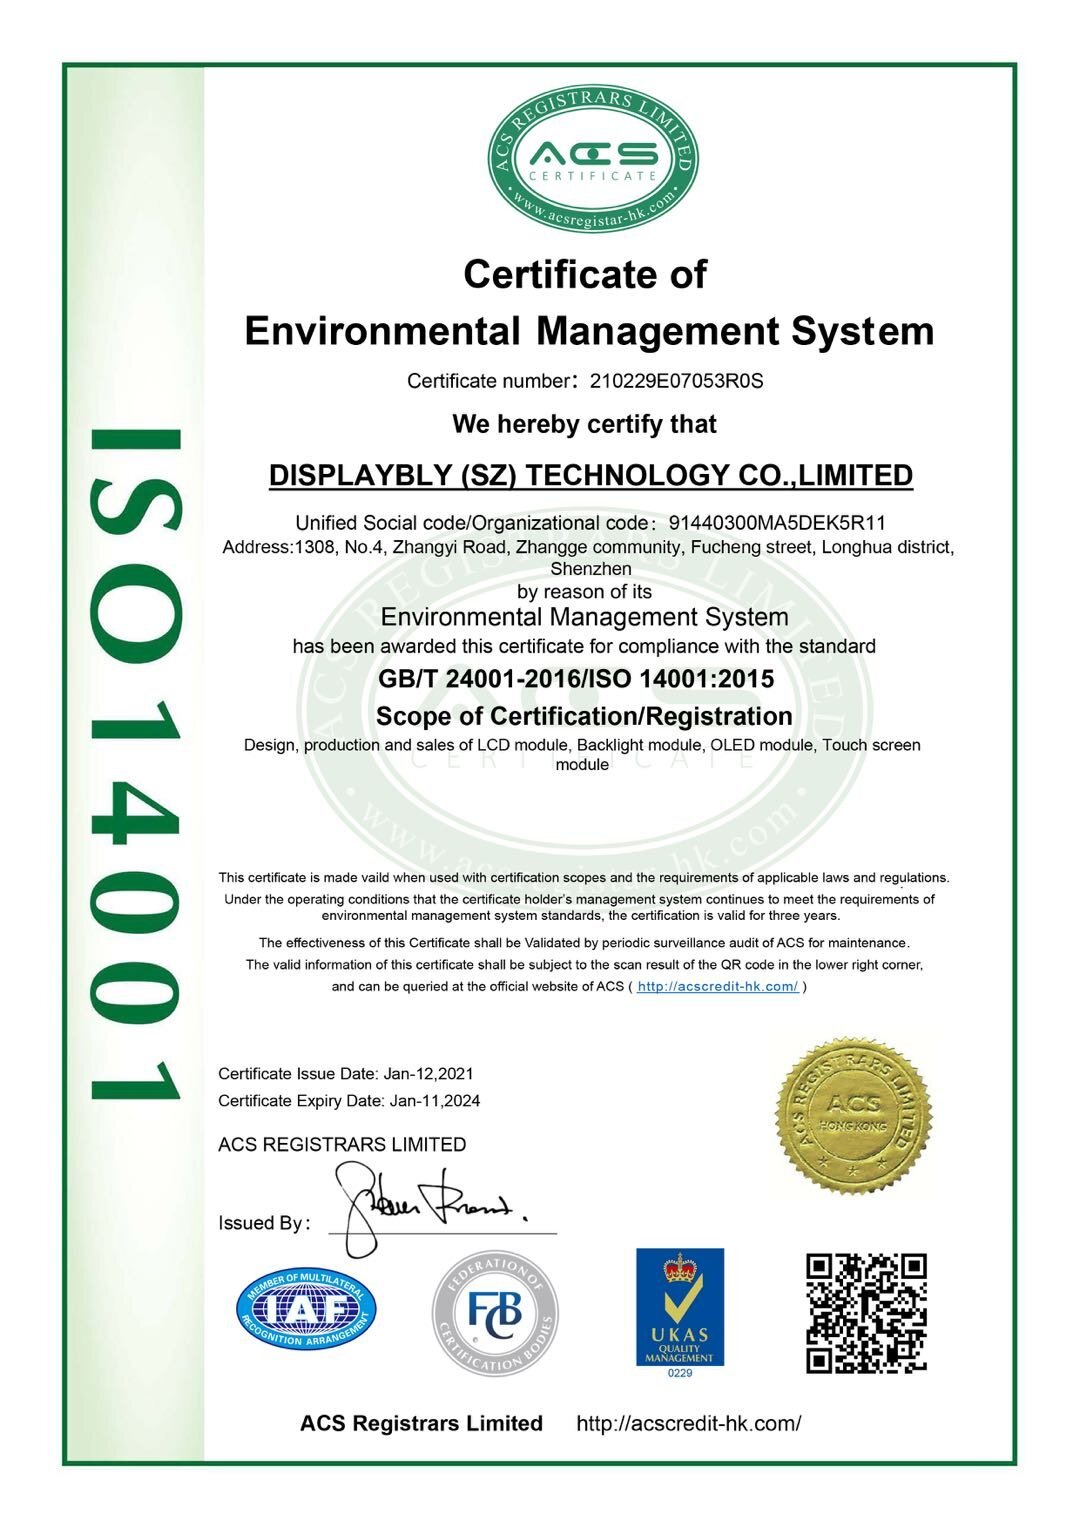Image resolution: width=1080 pixels, height=1528 pixels.
Task: Click the Scope of Certification/Registration heading
Action: [585, 716]
